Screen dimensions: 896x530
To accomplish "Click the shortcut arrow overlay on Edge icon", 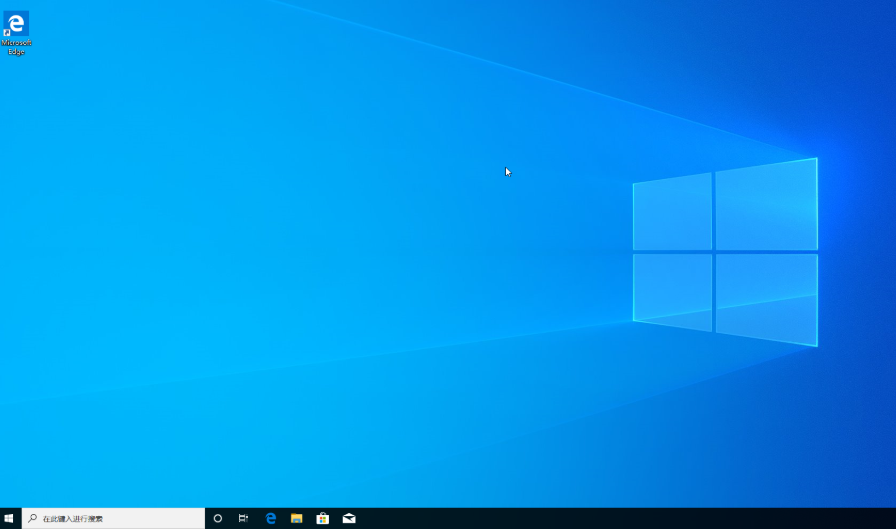I will tap(7, 33).
